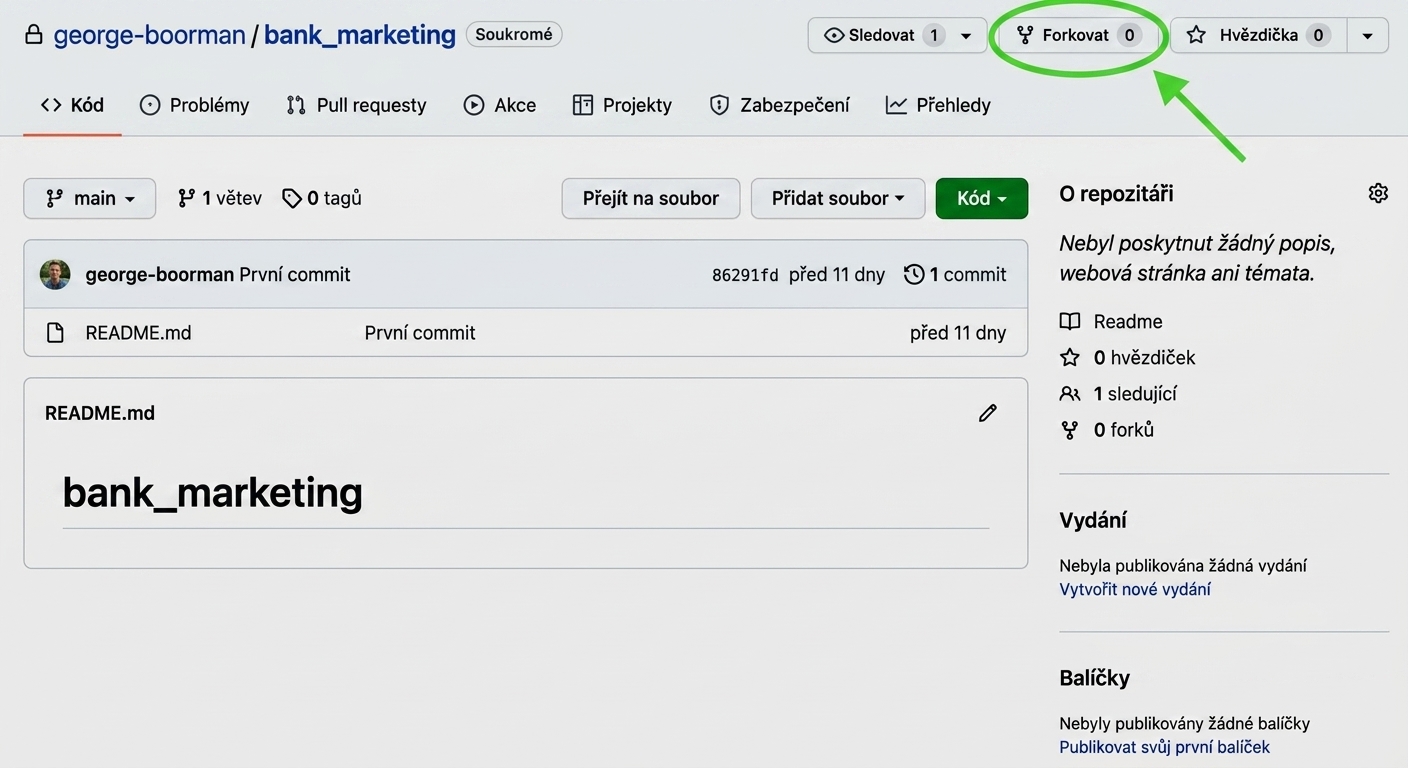Switch to the Kód tab
The image size is (1408, 768).
click(72, 105)
